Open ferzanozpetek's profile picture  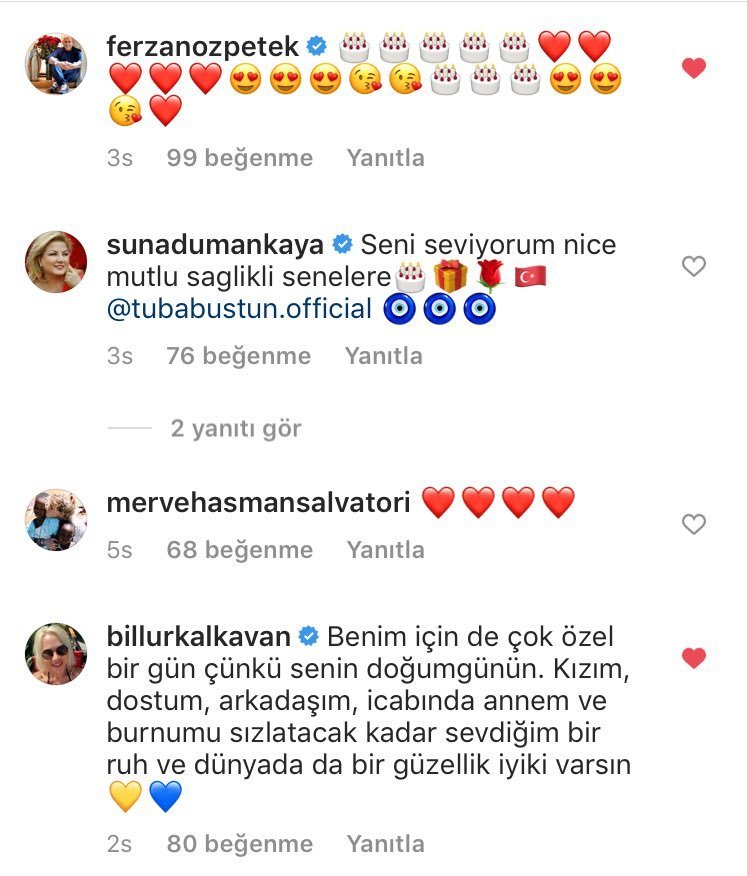click(x=56, y=63)
